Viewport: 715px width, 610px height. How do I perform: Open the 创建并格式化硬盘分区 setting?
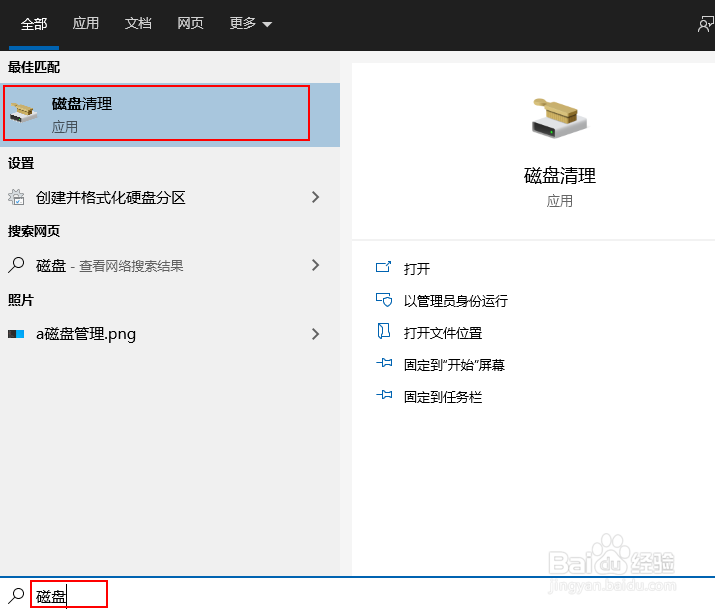tap(170, 197)
